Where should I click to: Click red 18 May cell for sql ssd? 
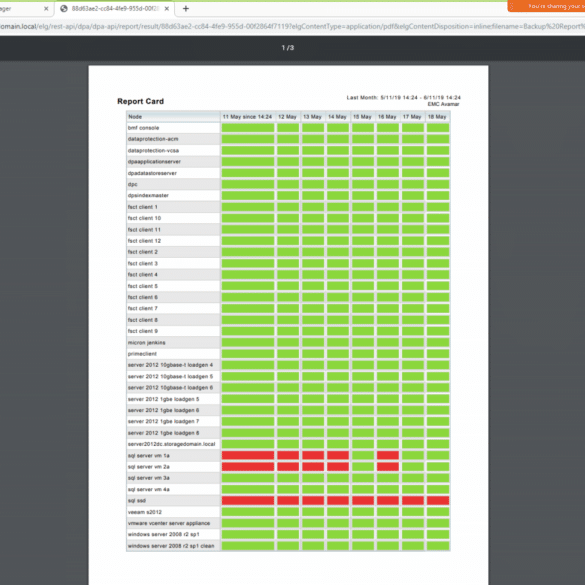tap(438, 500)
